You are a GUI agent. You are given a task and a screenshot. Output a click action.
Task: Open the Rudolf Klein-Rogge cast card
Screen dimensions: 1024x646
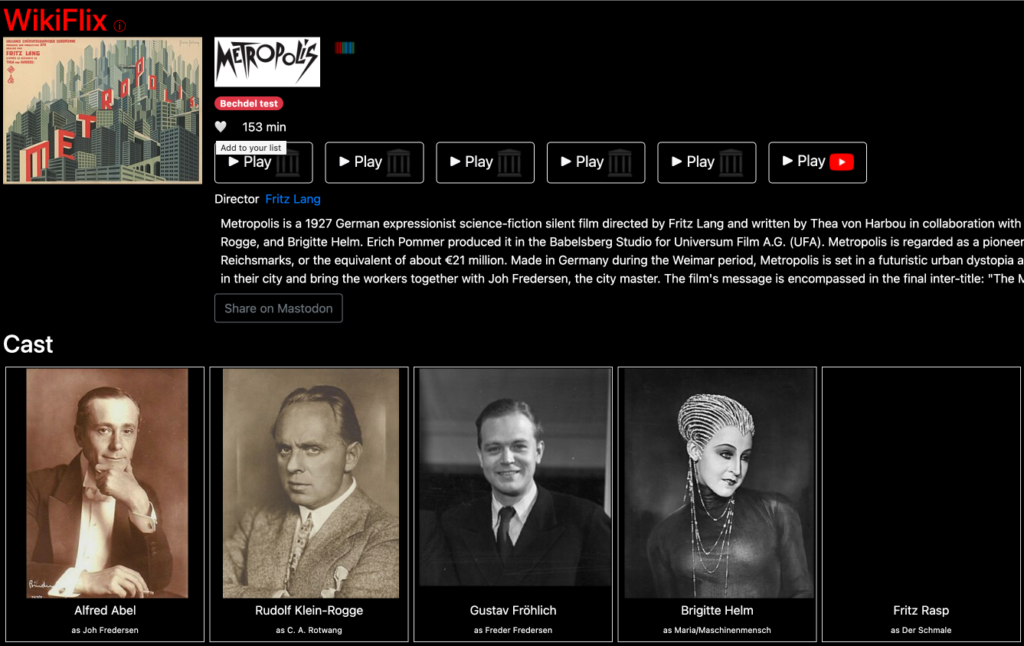309,504
